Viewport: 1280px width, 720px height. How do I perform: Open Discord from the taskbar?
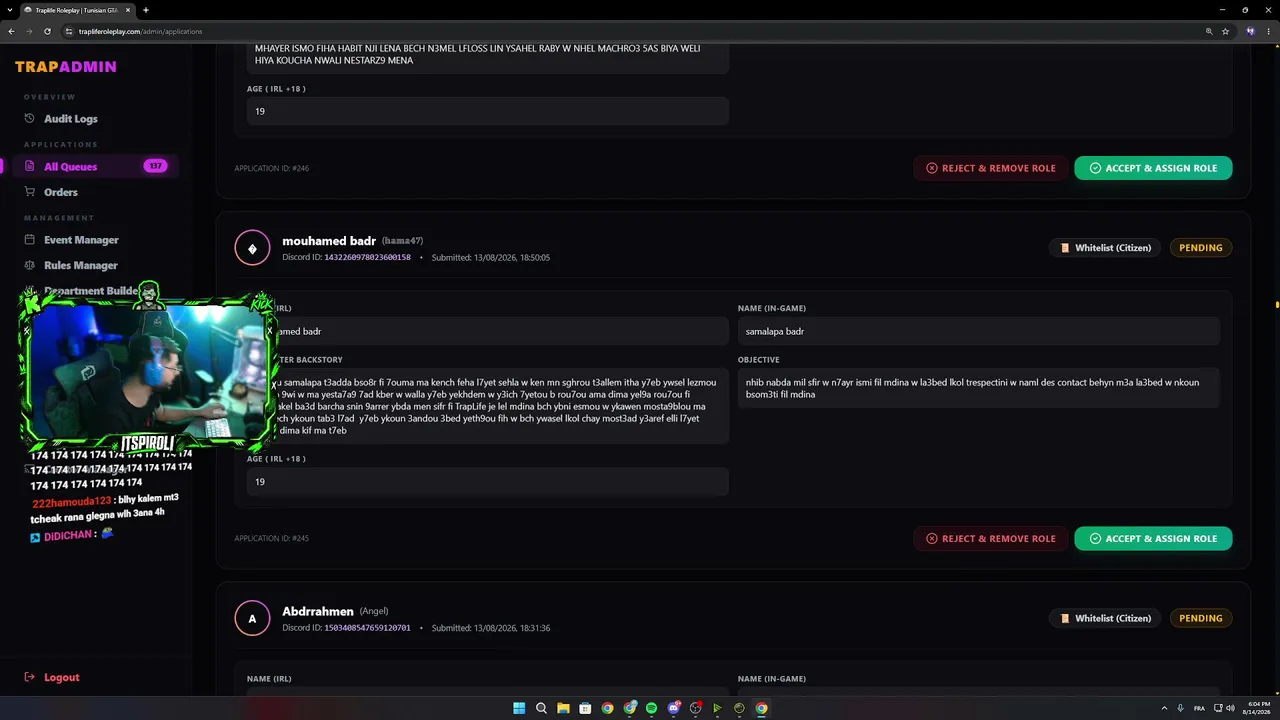(674, 708)
